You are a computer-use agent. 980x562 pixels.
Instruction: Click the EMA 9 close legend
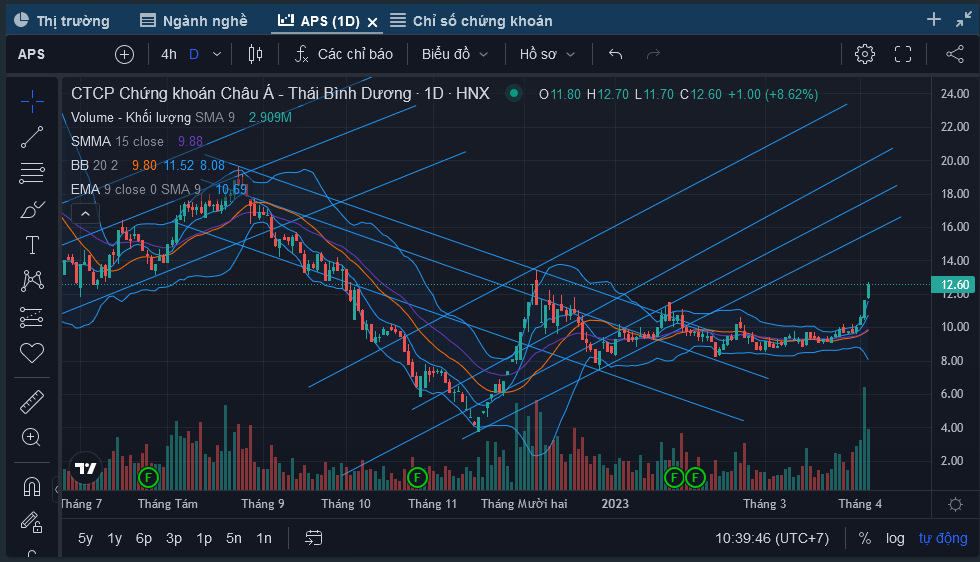coord(136,189)
